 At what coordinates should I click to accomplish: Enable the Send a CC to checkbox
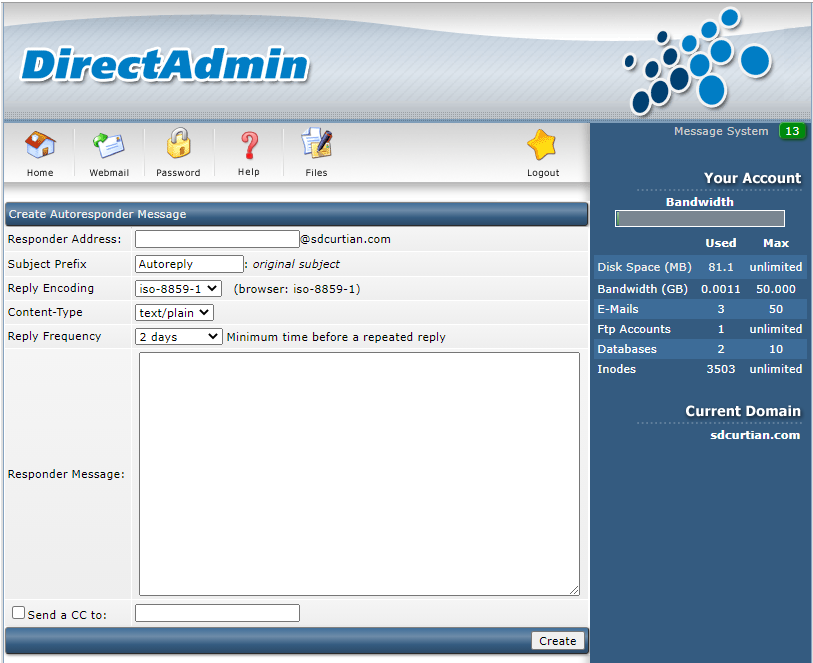19,613
